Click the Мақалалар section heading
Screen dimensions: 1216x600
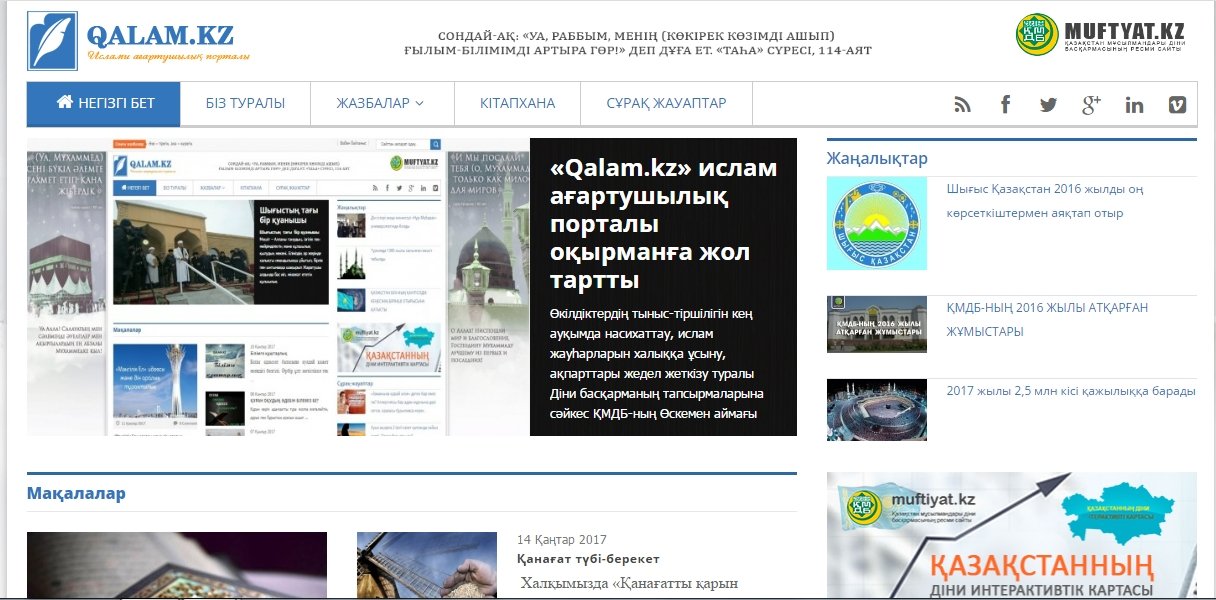pyautogui.click(x=76, y=493)
